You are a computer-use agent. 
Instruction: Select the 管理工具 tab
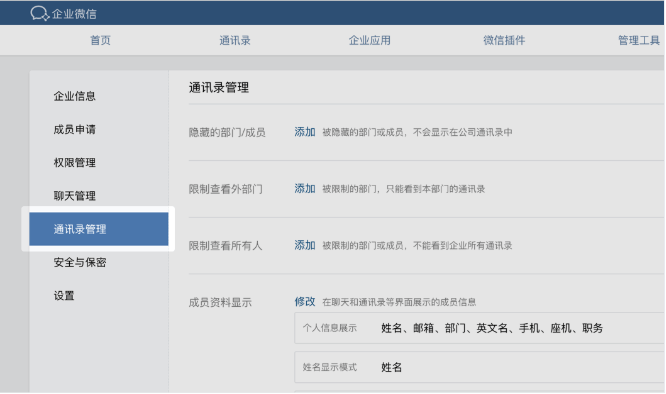click(x=639, y=40)
